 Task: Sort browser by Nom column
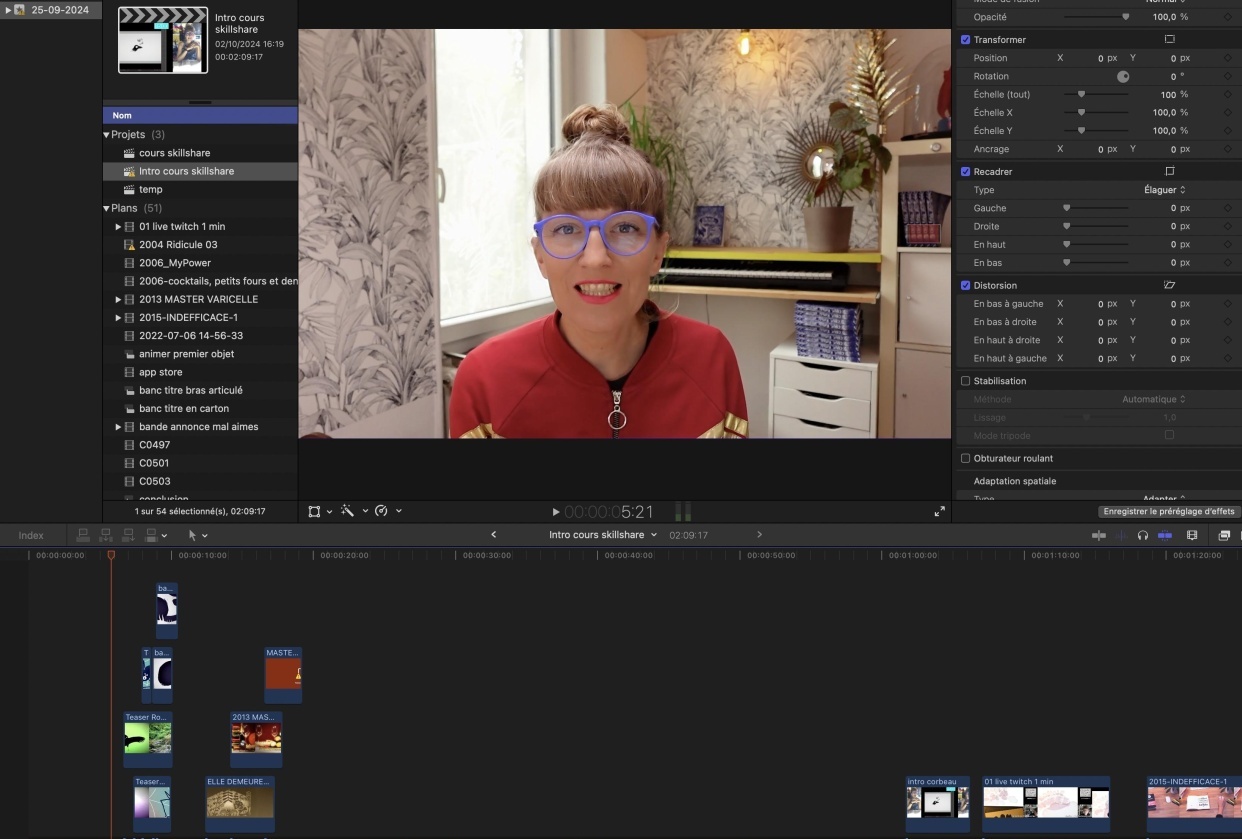pos(200,115)
